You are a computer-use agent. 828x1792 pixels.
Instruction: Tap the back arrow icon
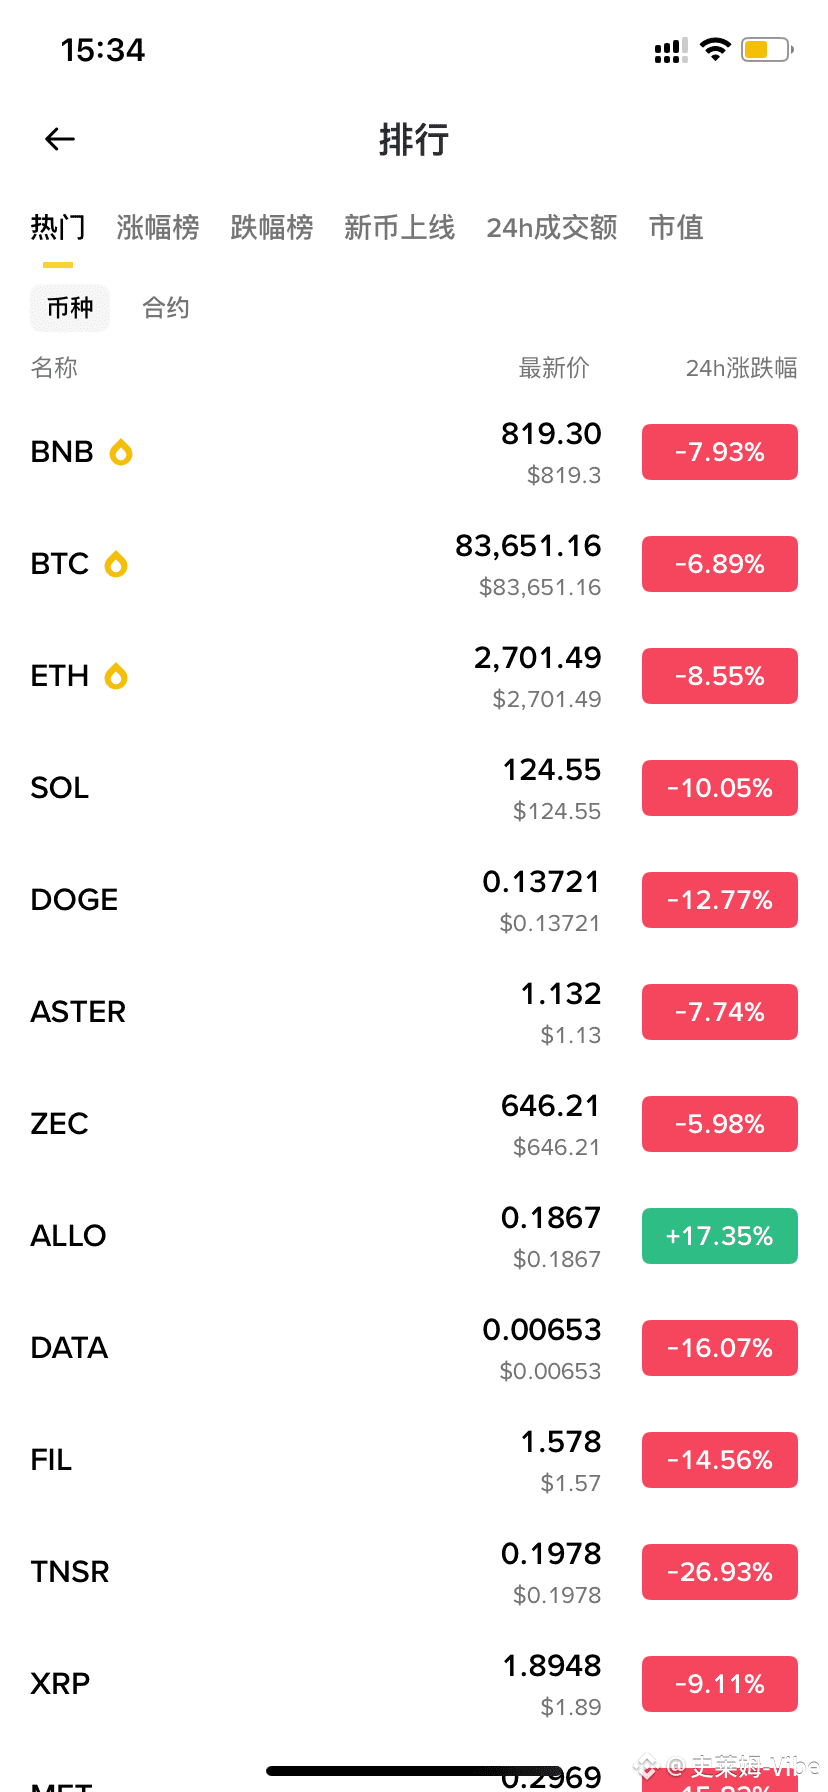click(x=60, y=139)
